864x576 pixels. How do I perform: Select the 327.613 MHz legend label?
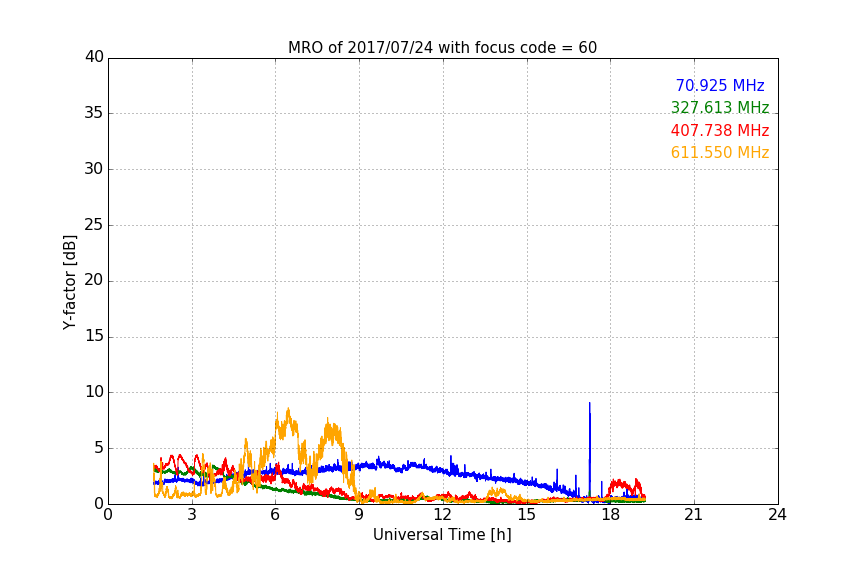(x=720, y=107)
